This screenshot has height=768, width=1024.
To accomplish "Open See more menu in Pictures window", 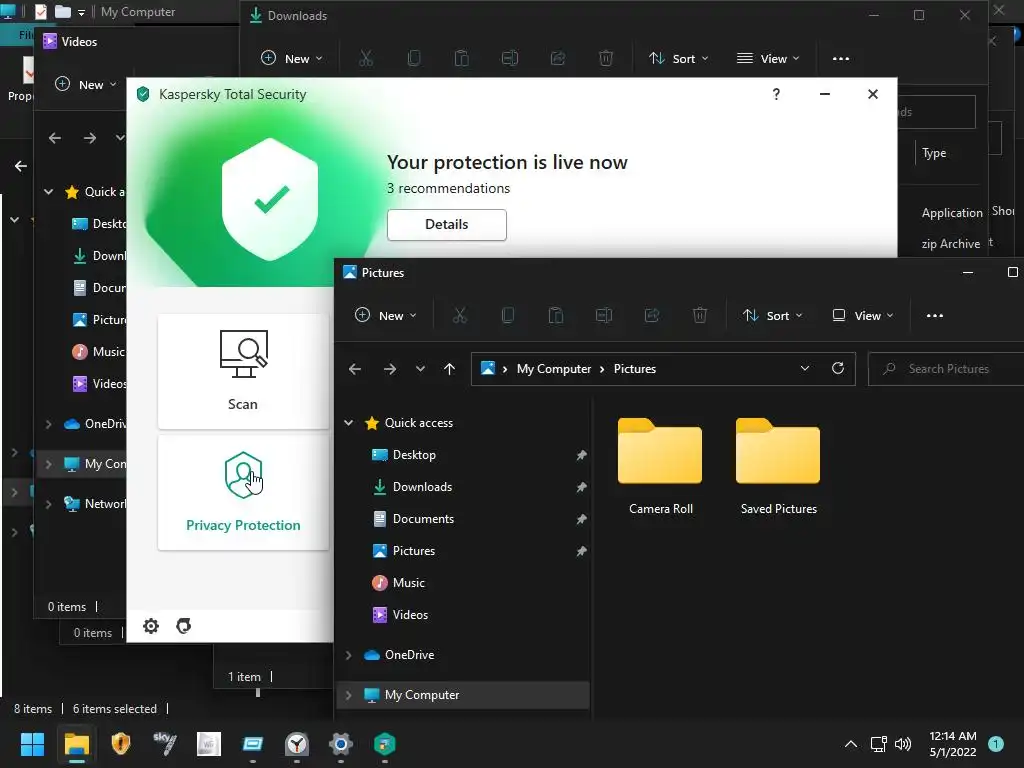I will coord(935,316).
